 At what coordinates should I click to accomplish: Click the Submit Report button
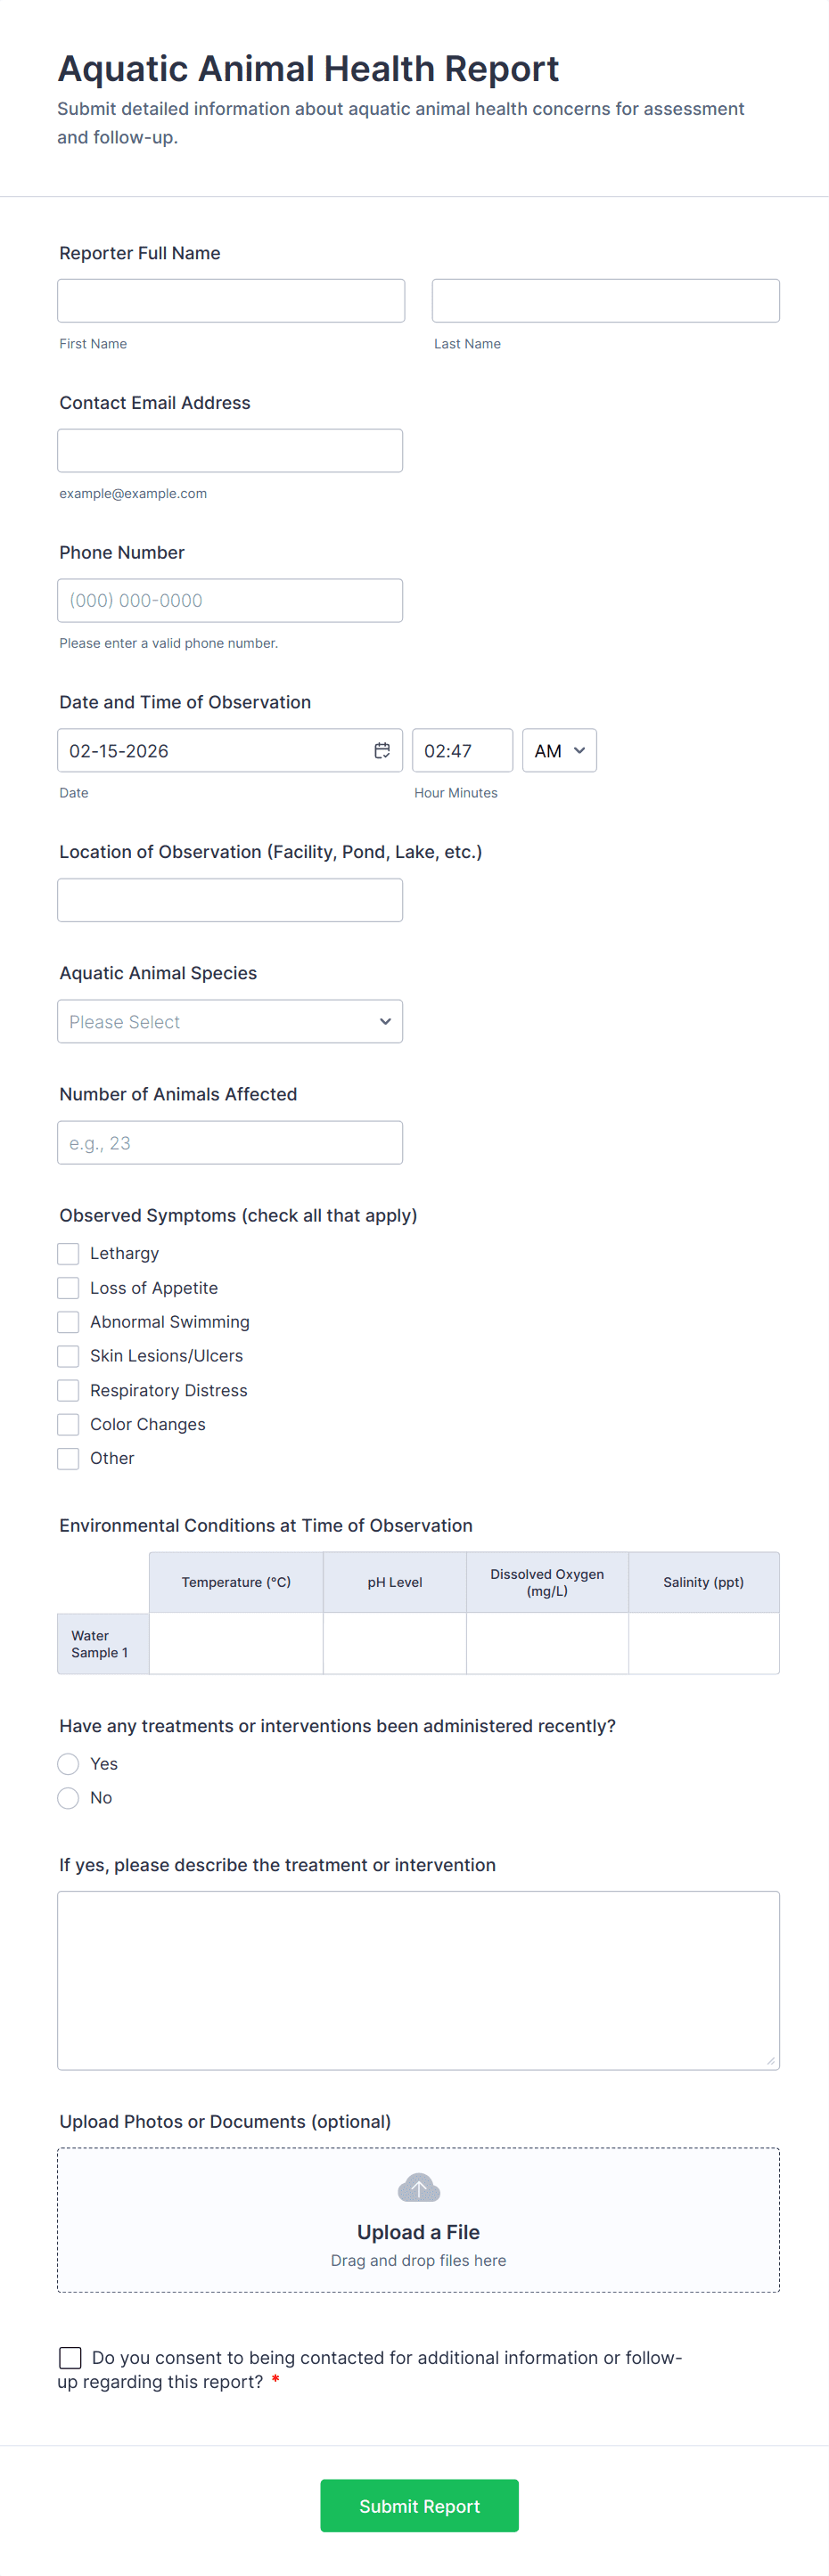click(x=419, y=2505)
